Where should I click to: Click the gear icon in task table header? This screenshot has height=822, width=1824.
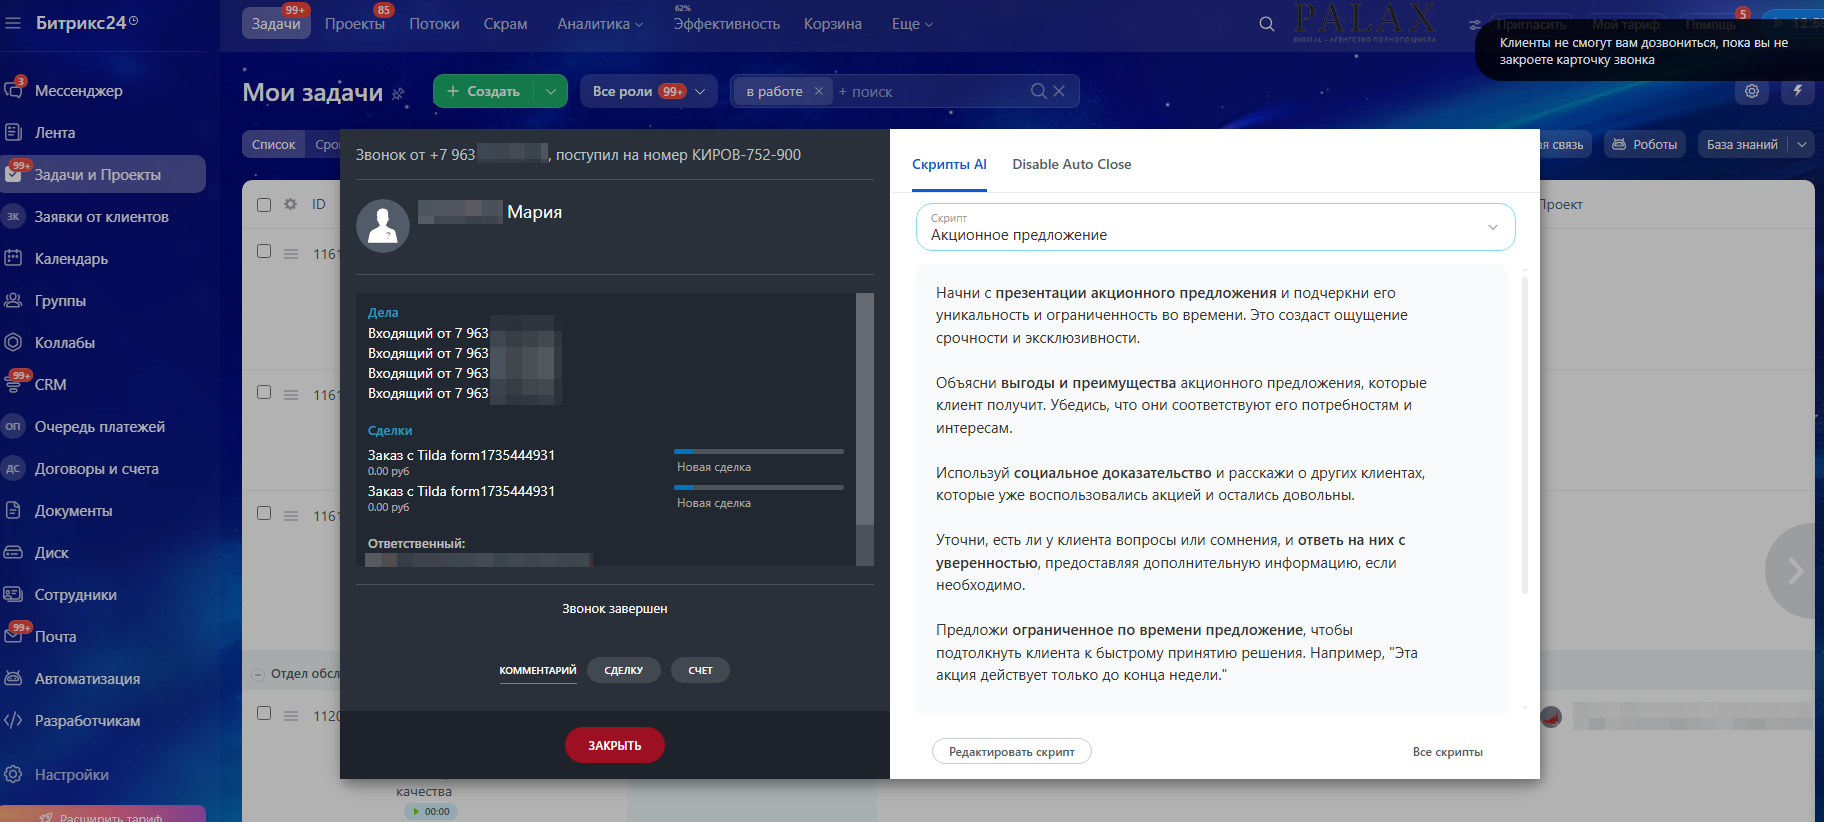tap(291, 204)
